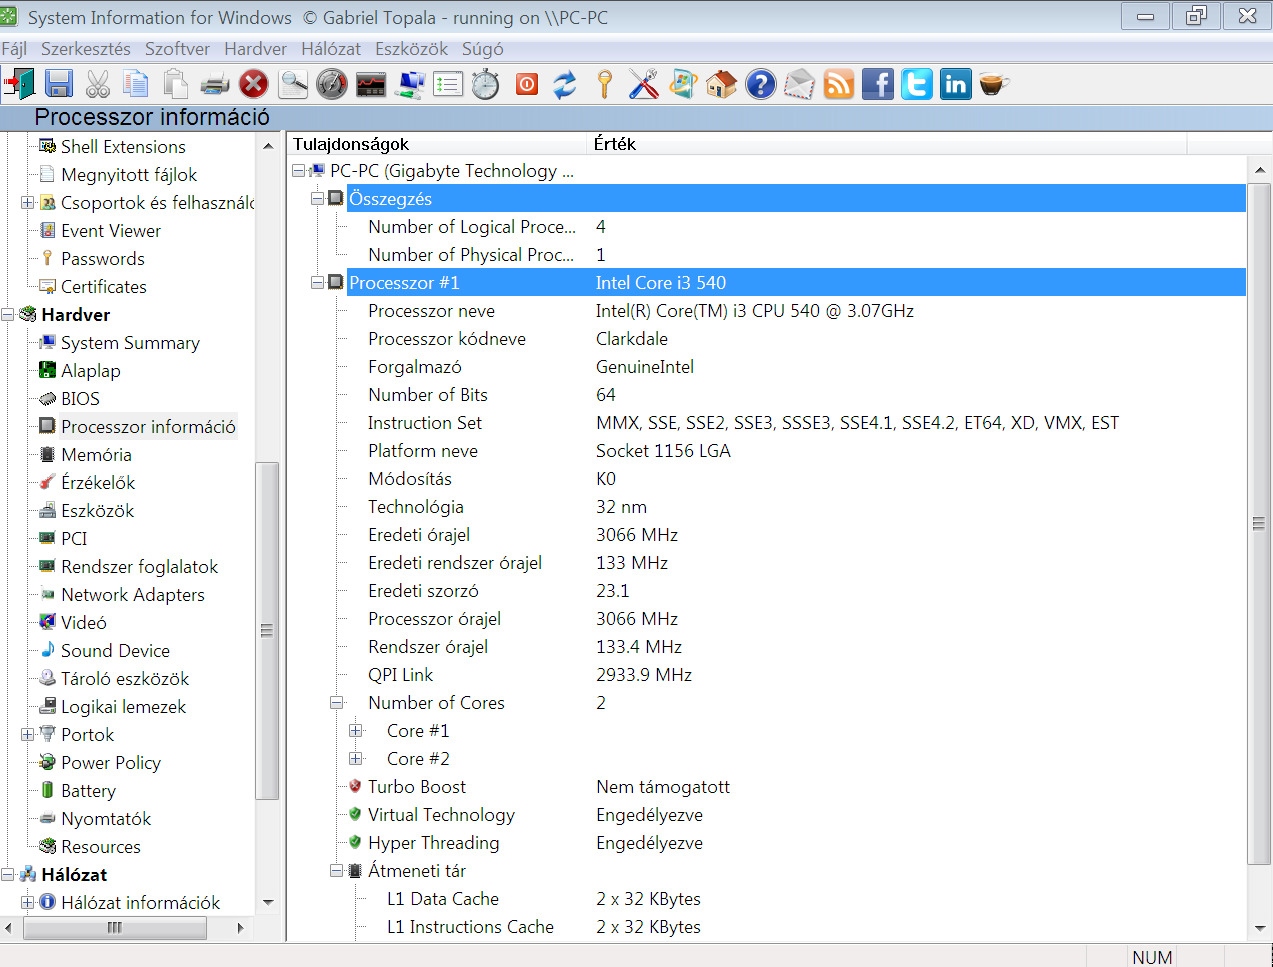Image resolution: width=1273 pixels, height=967 pixels.
Task: Select Memória in the tree
Action: [96, 455]
